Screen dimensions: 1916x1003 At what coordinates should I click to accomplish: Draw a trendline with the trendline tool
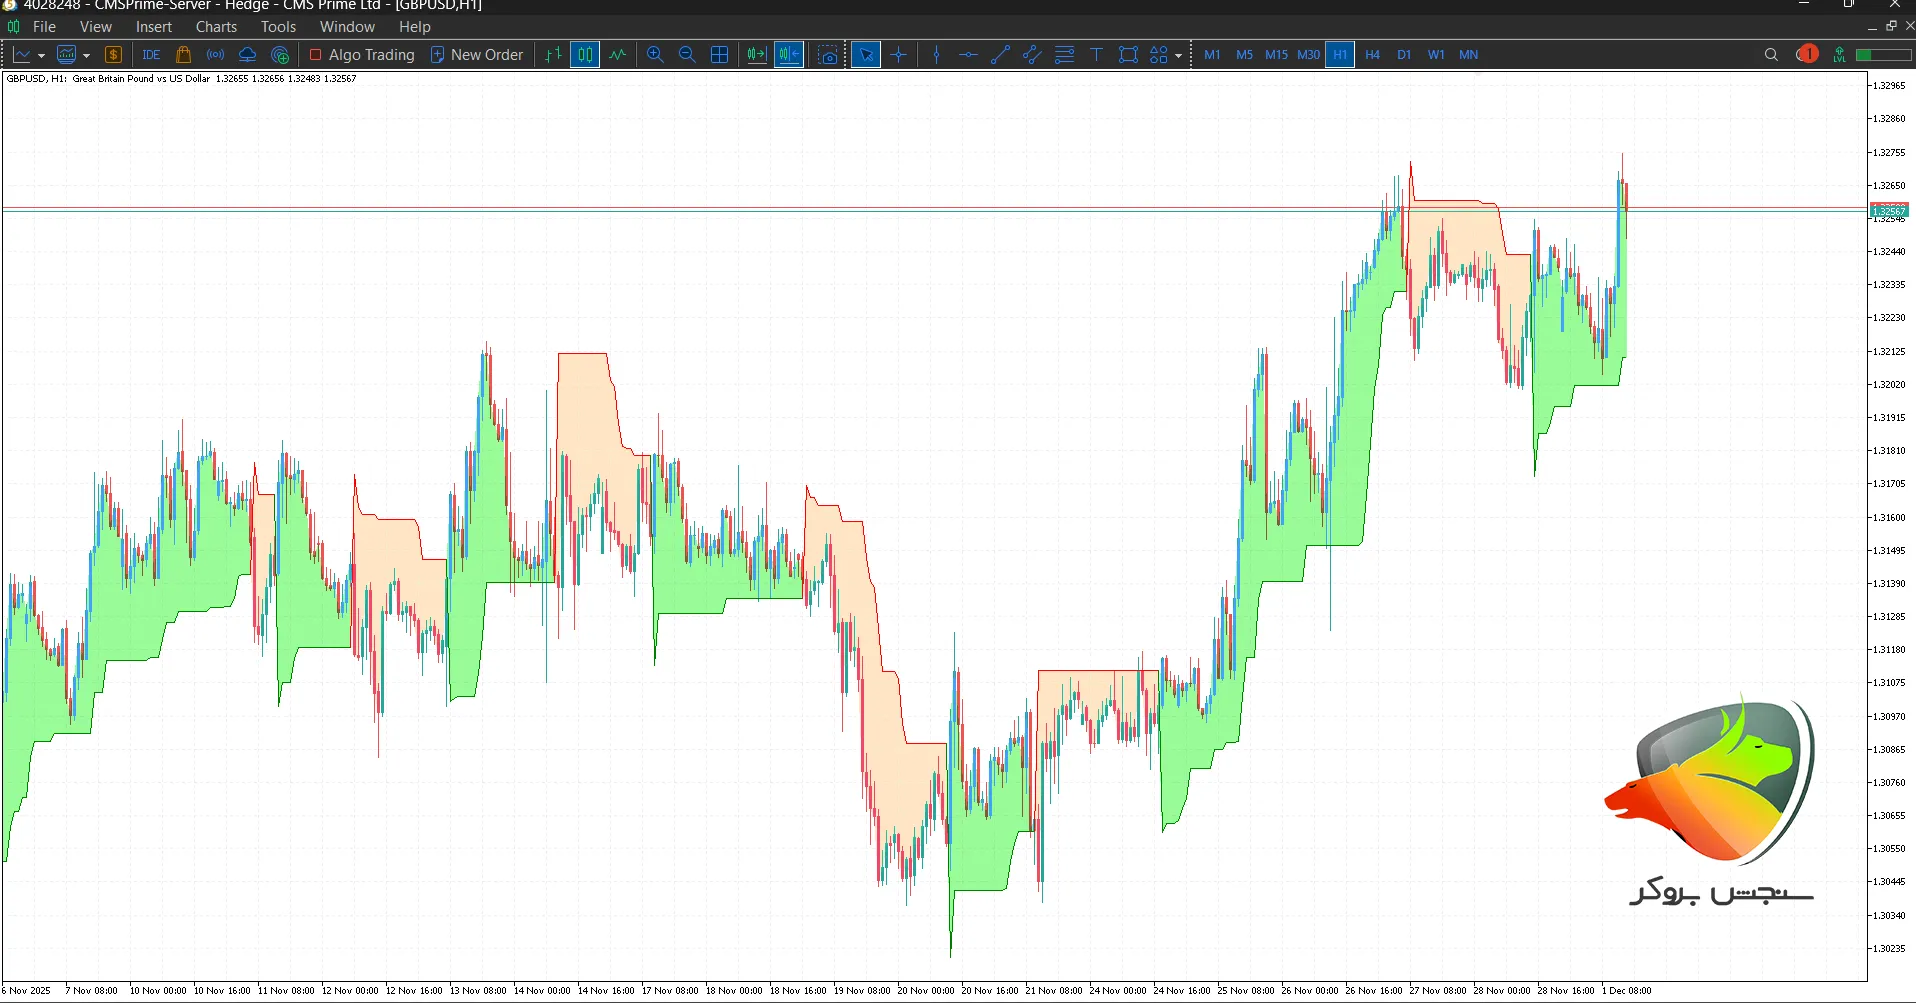click(1000, 55)
